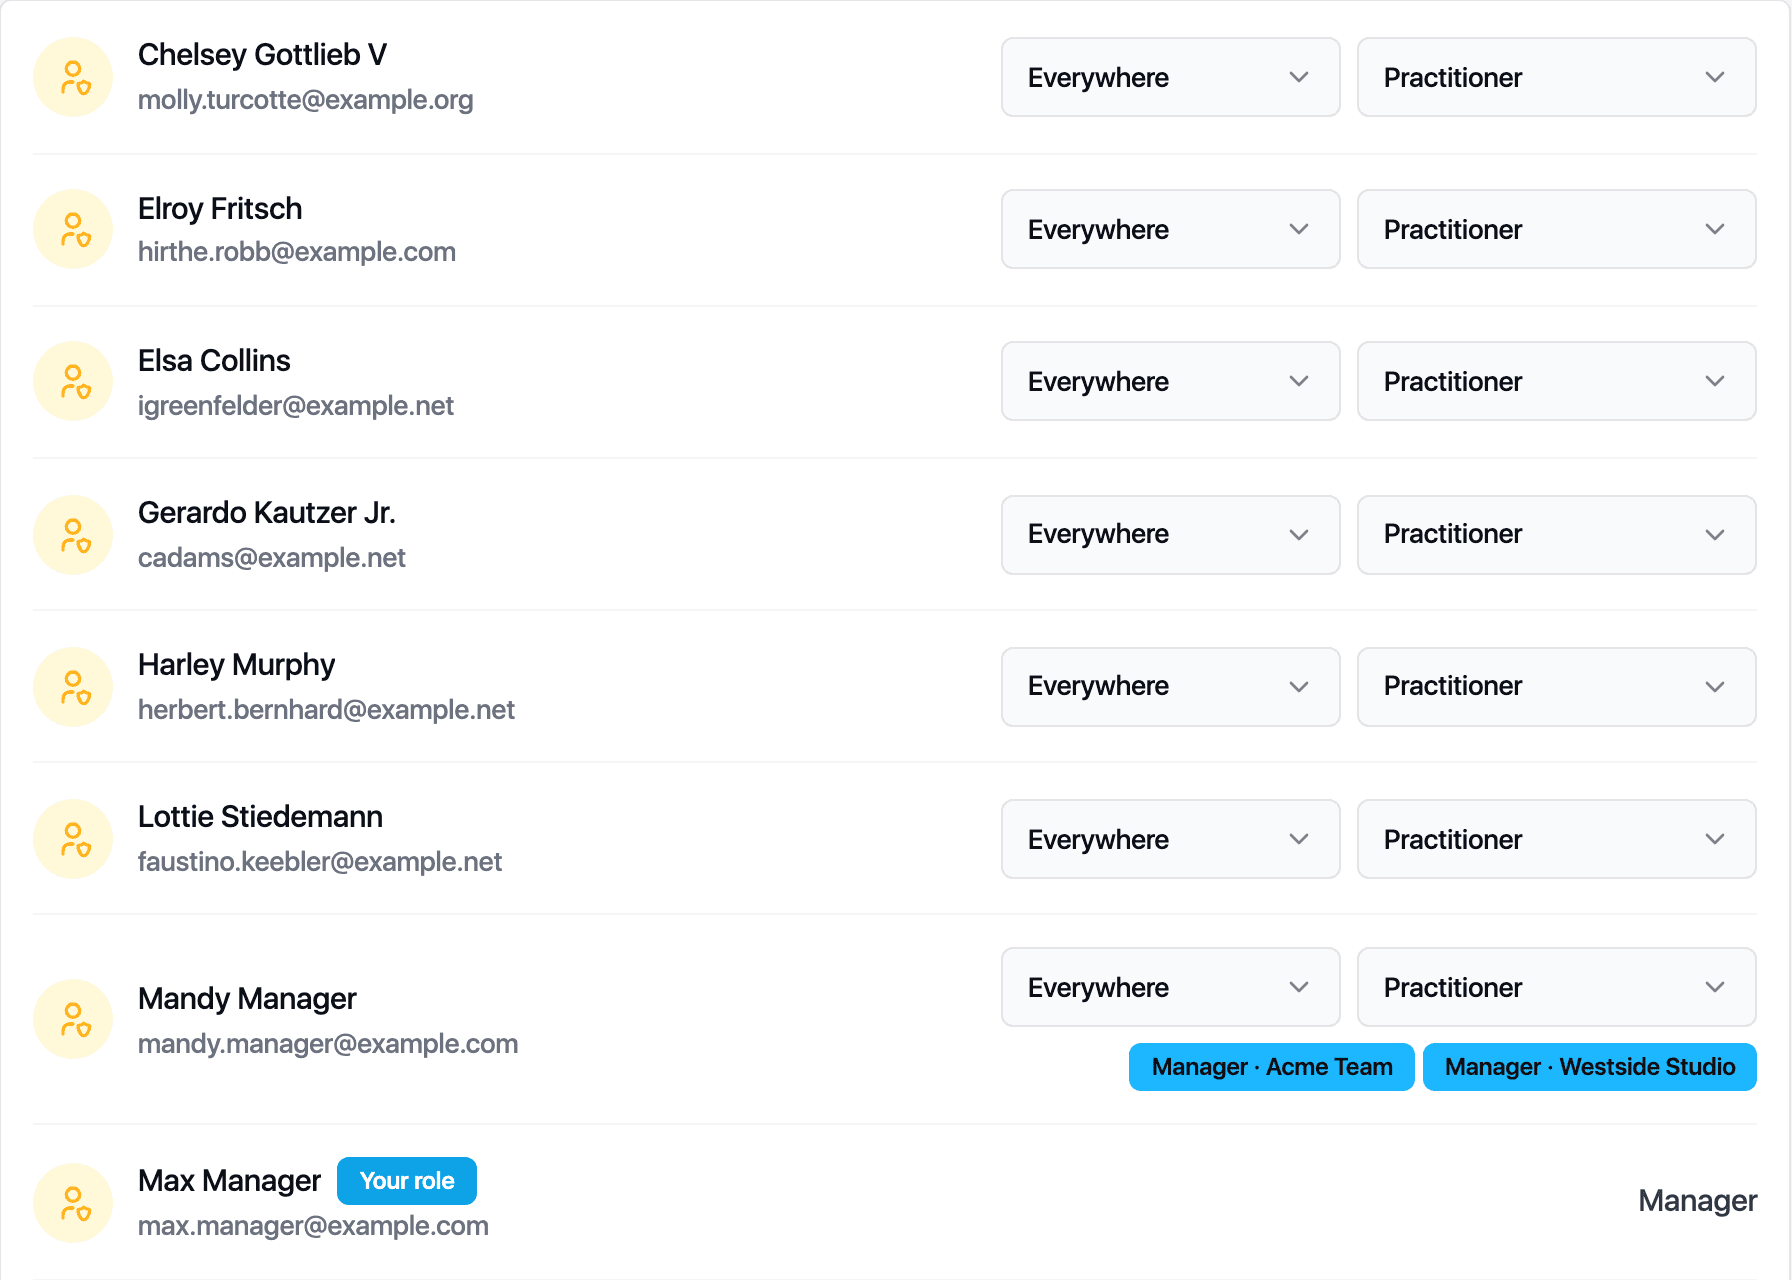
Task: Open Elroy Fritsch's Practitioner role dropdown
Action: tap(1556, 229)
